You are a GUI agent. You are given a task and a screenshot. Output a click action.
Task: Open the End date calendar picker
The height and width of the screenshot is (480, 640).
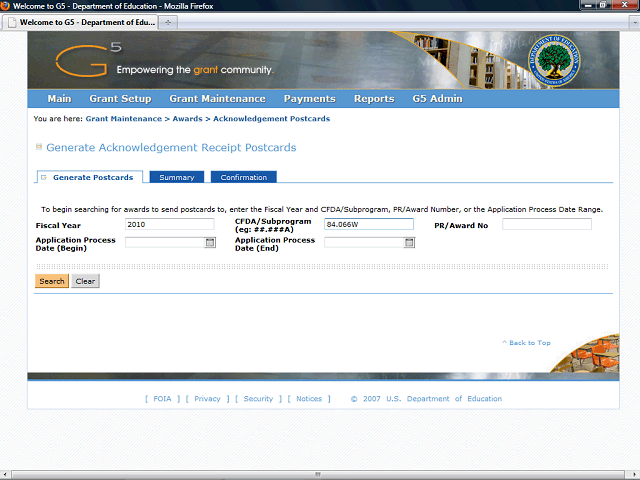pos(409,242)
